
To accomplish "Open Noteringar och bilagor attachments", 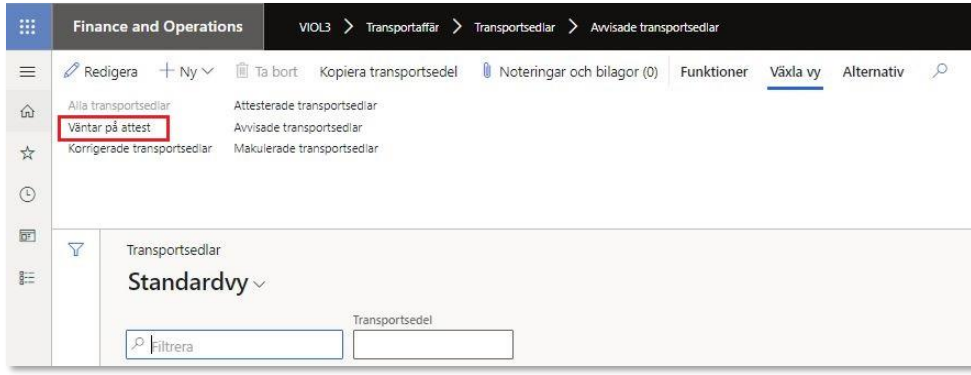I will click(x=570, y=72).
